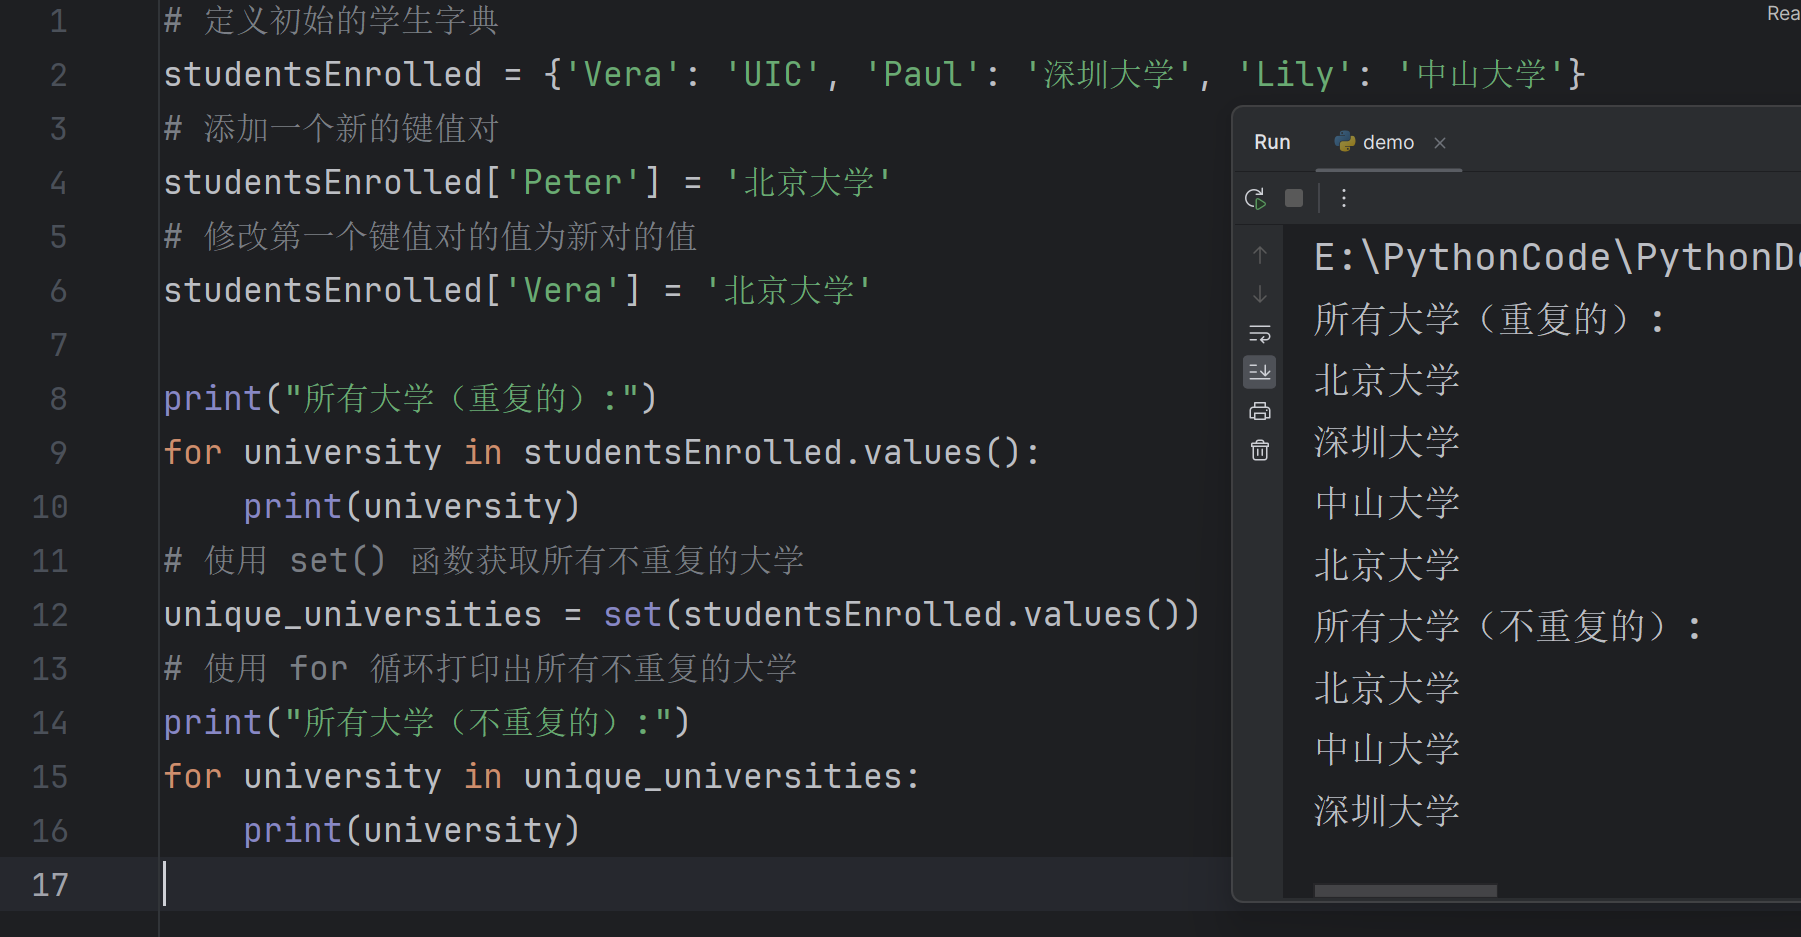Switch to the demo run tab

click(1388, 142)
